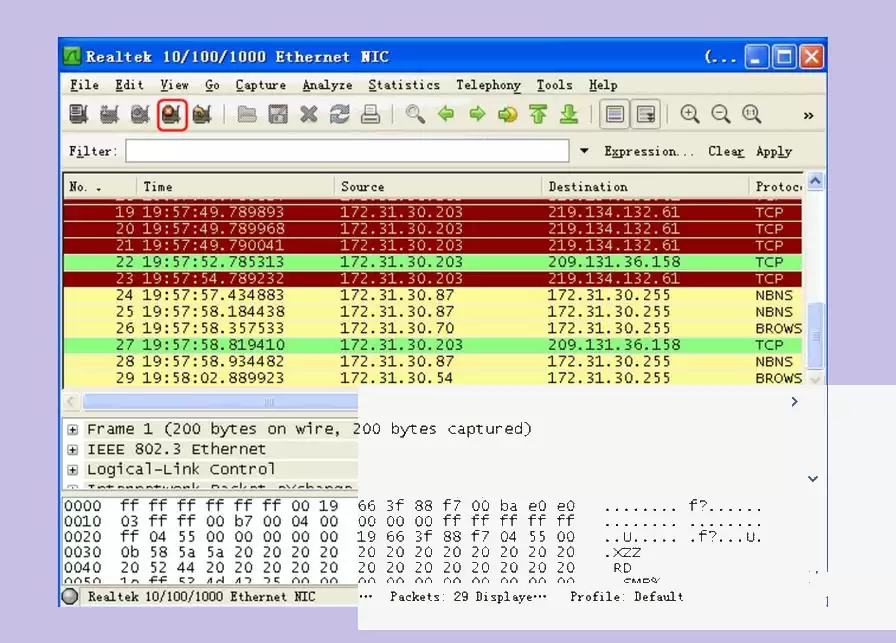This screenshot has height=643, width=896.
Task: Open the File menu
Action: pyautogui.click(x=84, y=85)
